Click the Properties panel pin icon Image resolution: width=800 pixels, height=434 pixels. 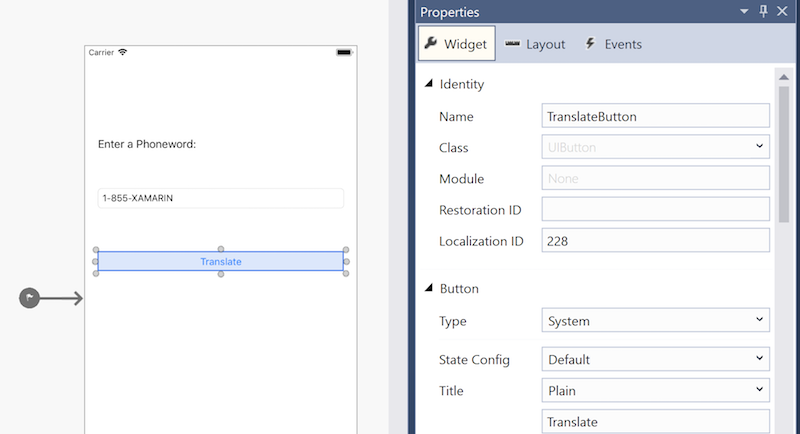[764, 12]
